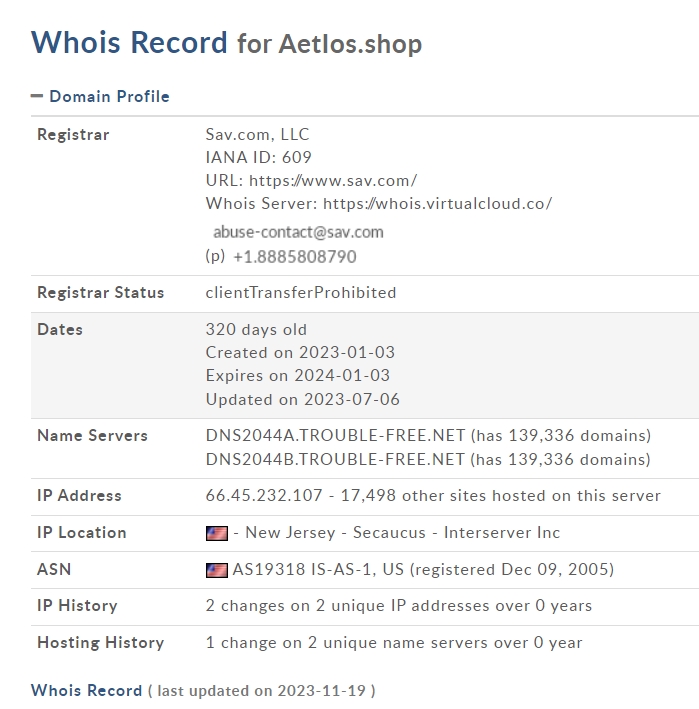Click the US flag icon in ASN row
This screenshot has height=709, width=699.
[x=217, y=570]
